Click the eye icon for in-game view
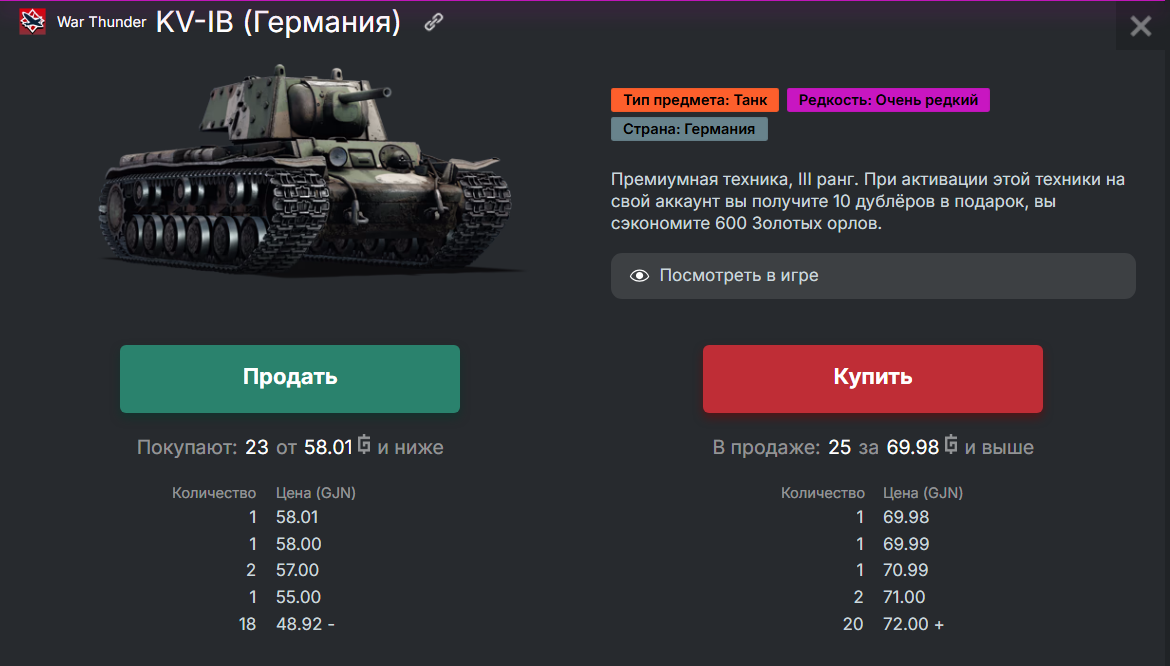Image resolution: width=1170 pixels, height=666 pixels. coord(639,276)
